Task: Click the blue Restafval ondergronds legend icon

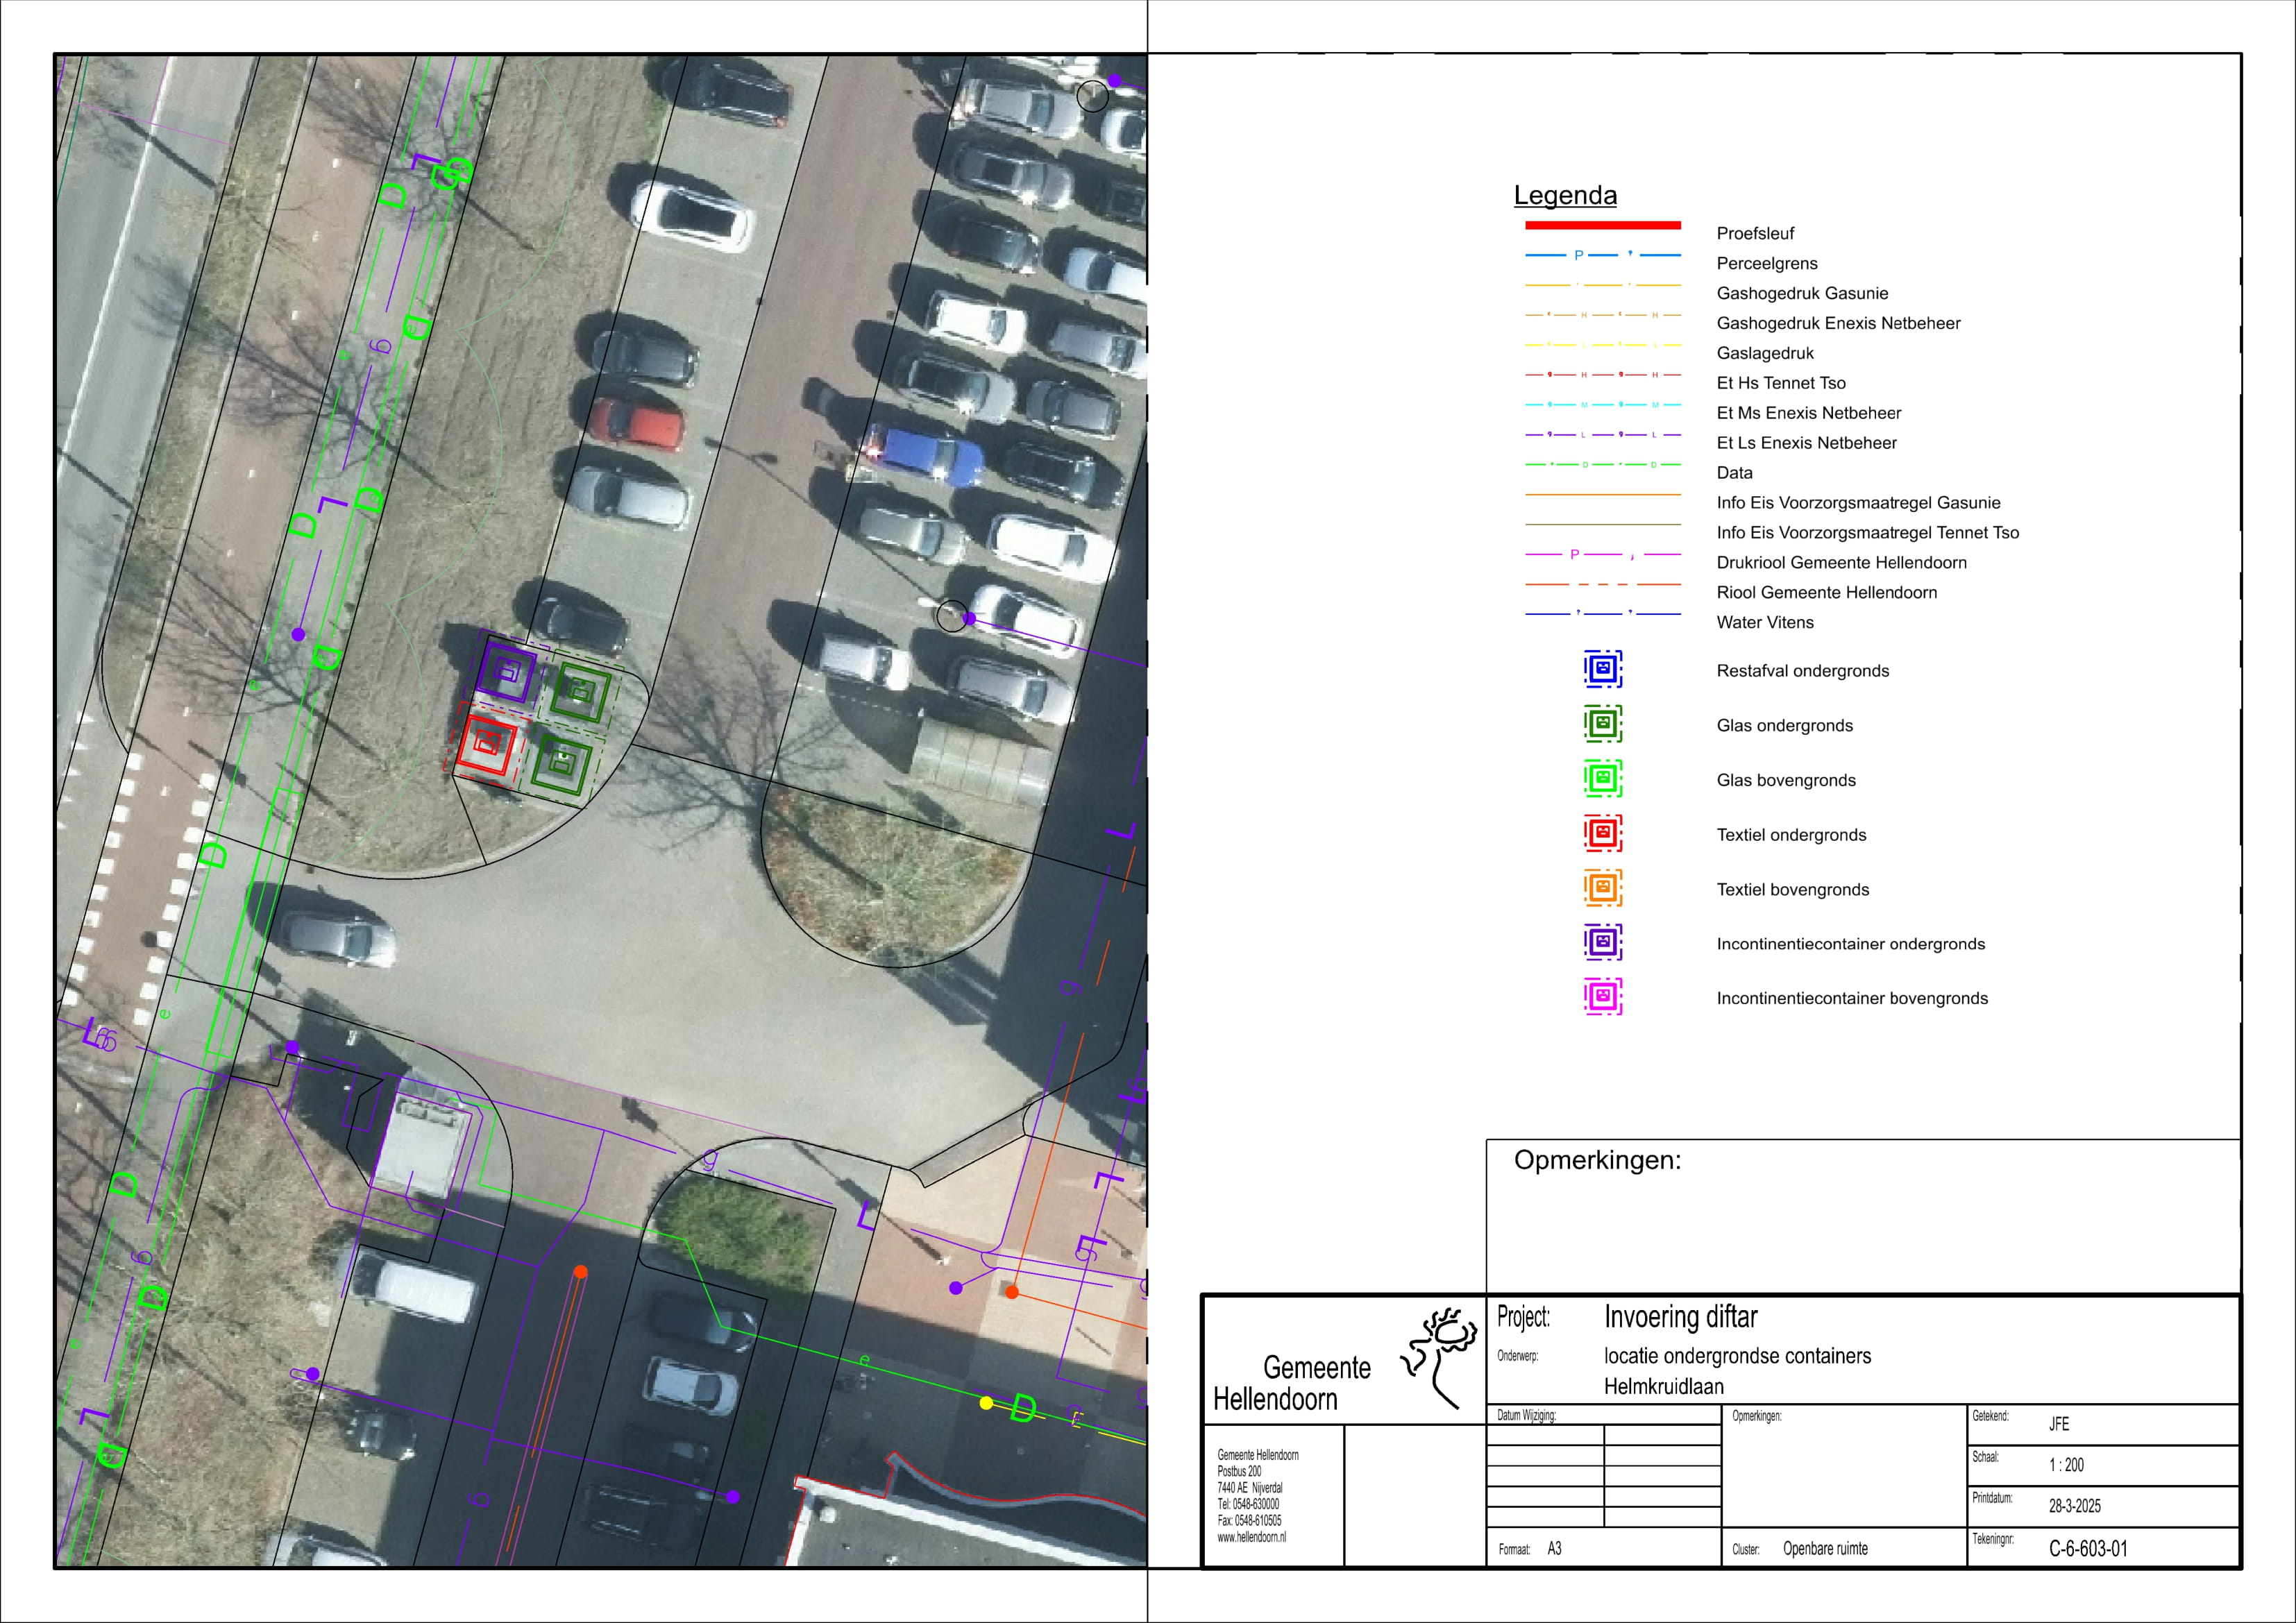Action: pos(1602,669)
